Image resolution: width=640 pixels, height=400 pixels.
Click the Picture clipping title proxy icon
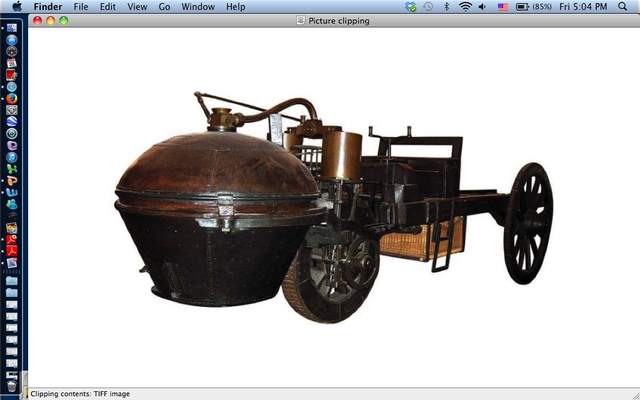301,20
